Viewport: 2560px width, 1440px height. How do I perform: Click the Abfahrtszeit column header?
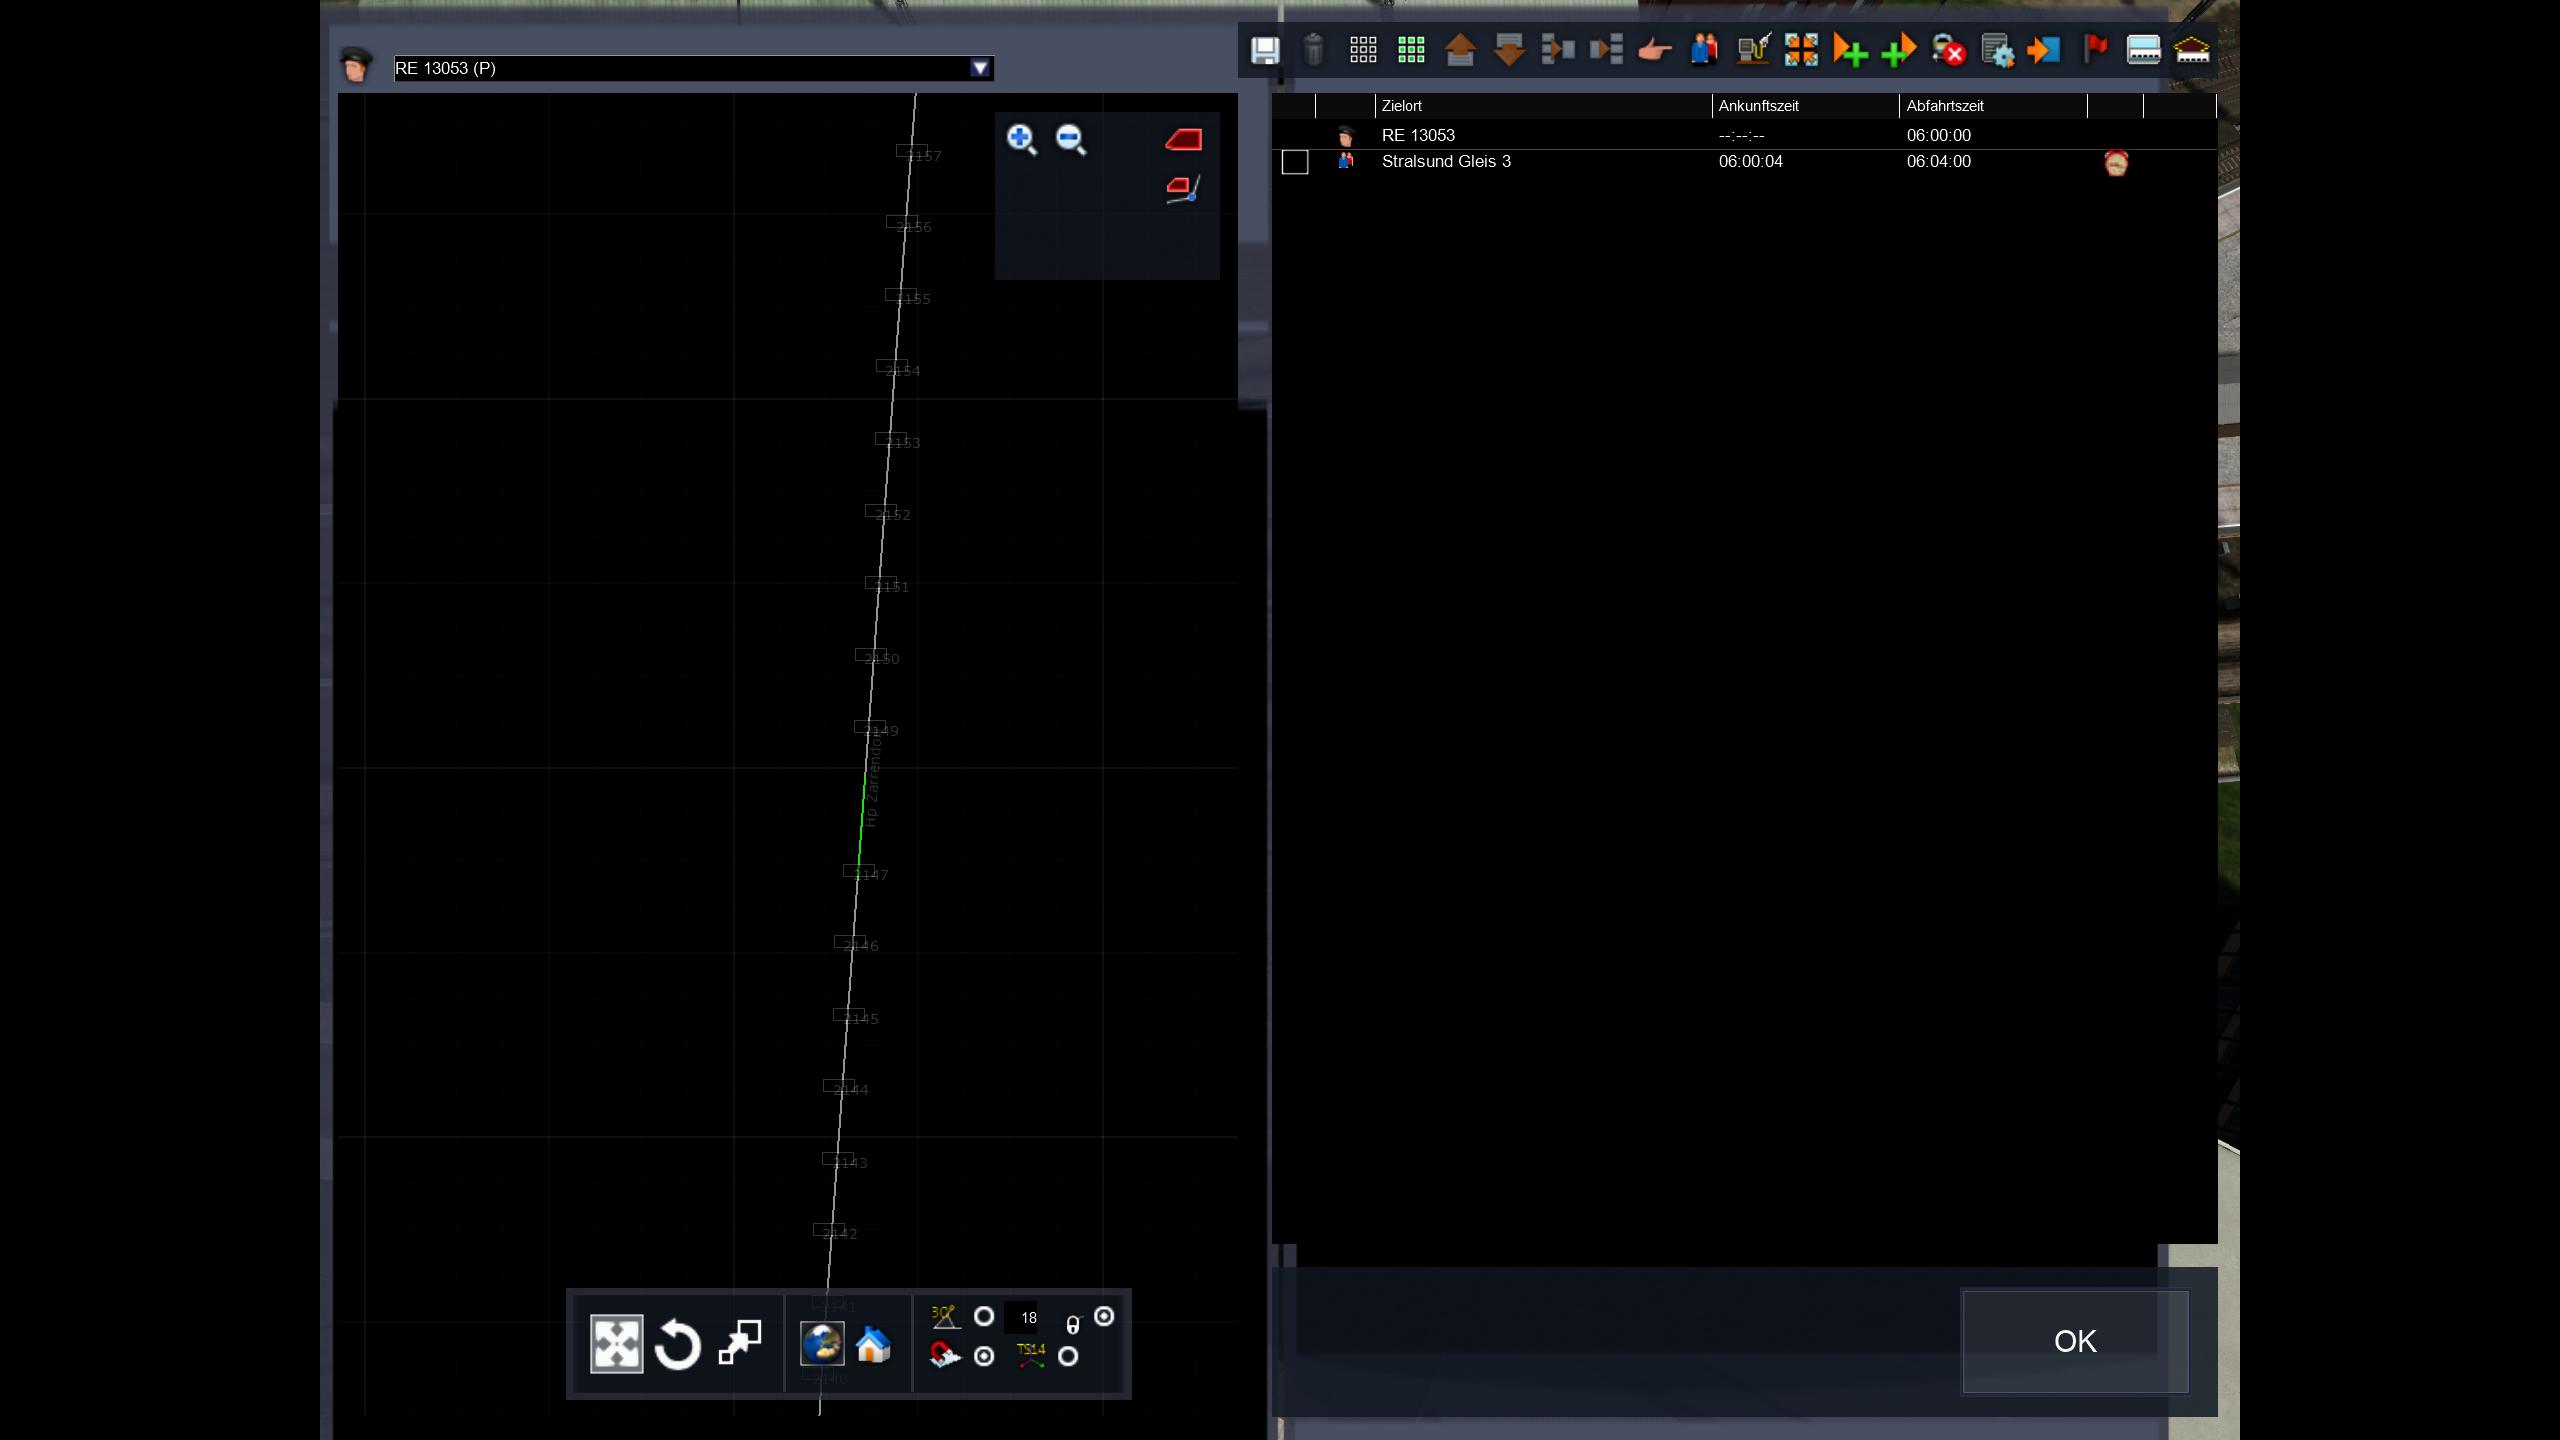[x=1945, y=106]
